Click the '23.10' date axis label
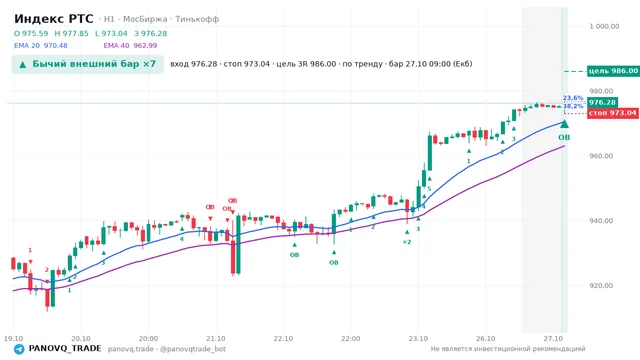640x360 pixels. point(418,339)
